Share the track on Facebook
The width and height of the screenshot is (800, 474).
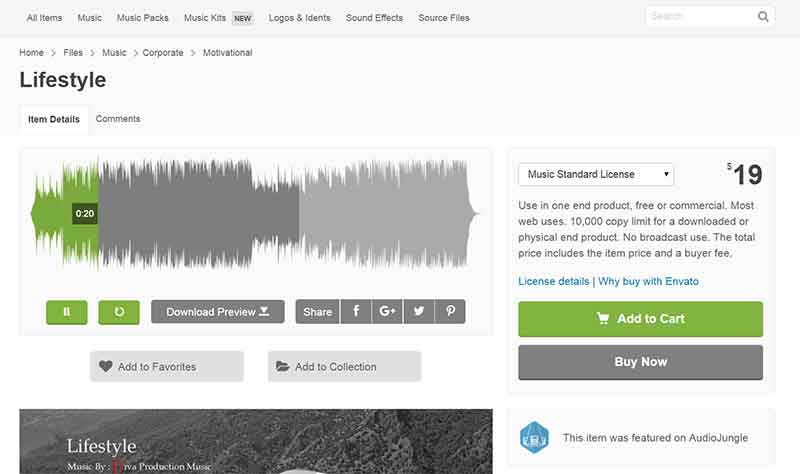356,312
